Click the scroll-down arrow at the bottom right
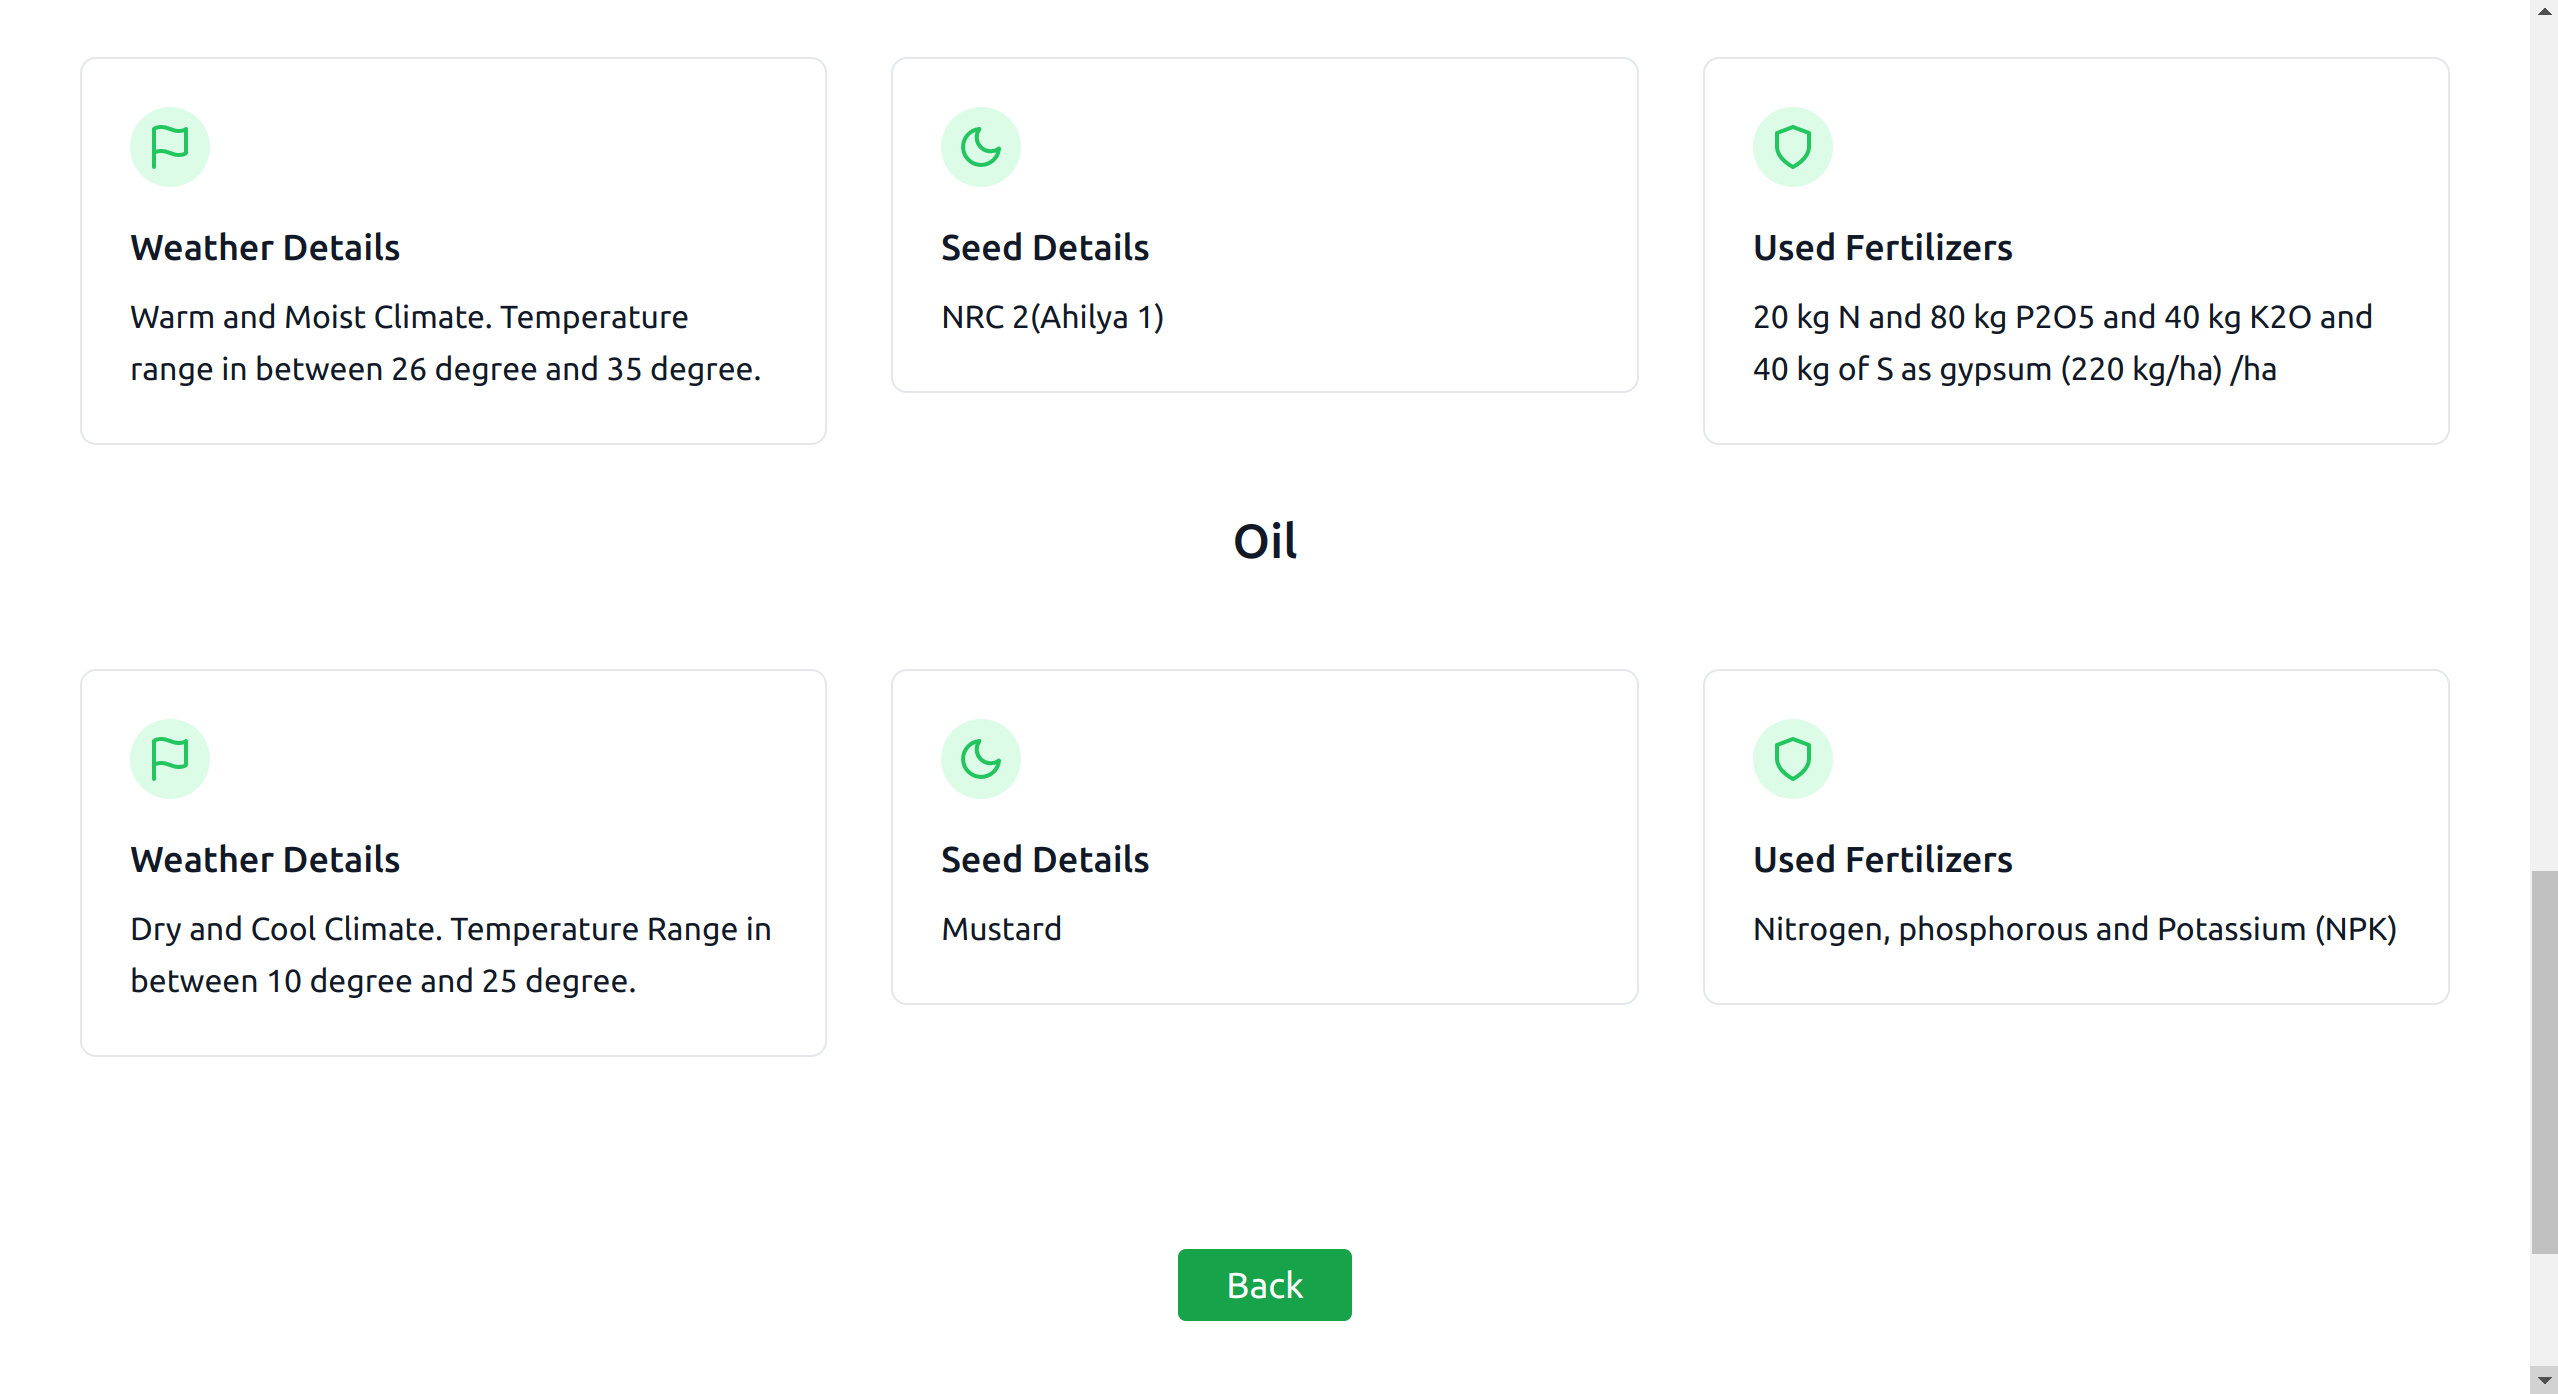 click(x=2543, y=1382)
